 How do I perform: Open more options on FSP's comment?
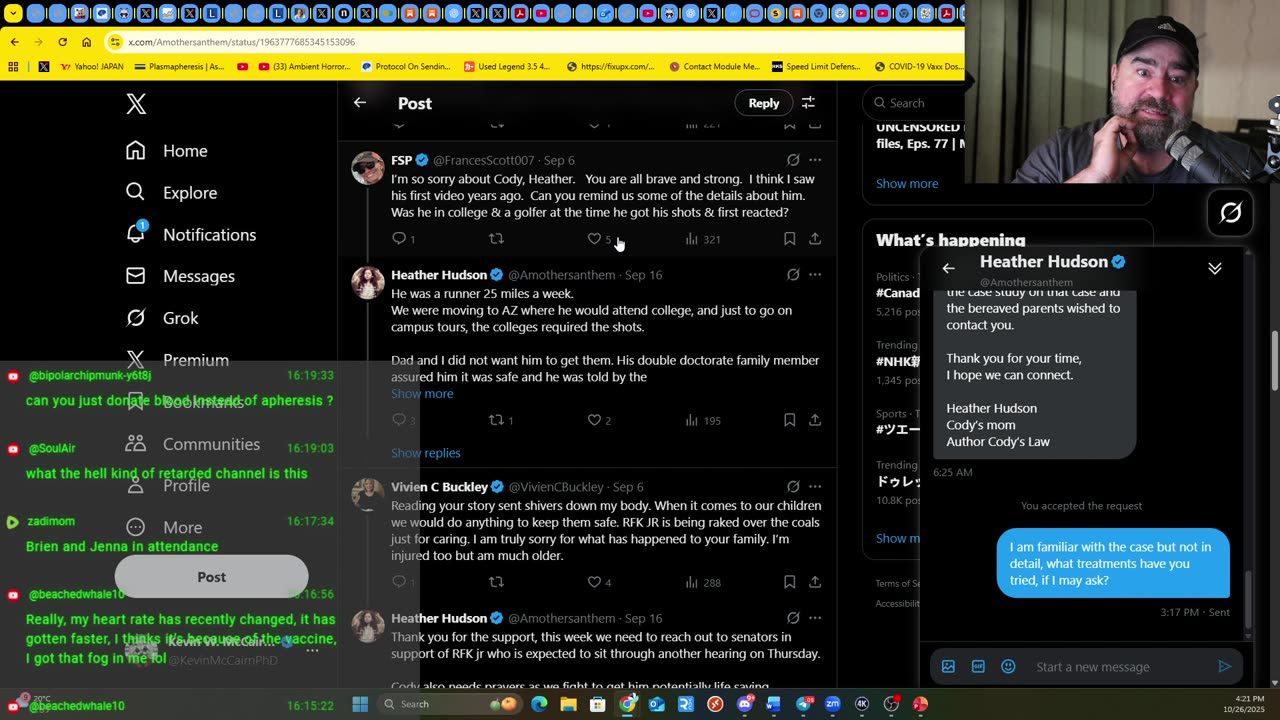[815, 160]
